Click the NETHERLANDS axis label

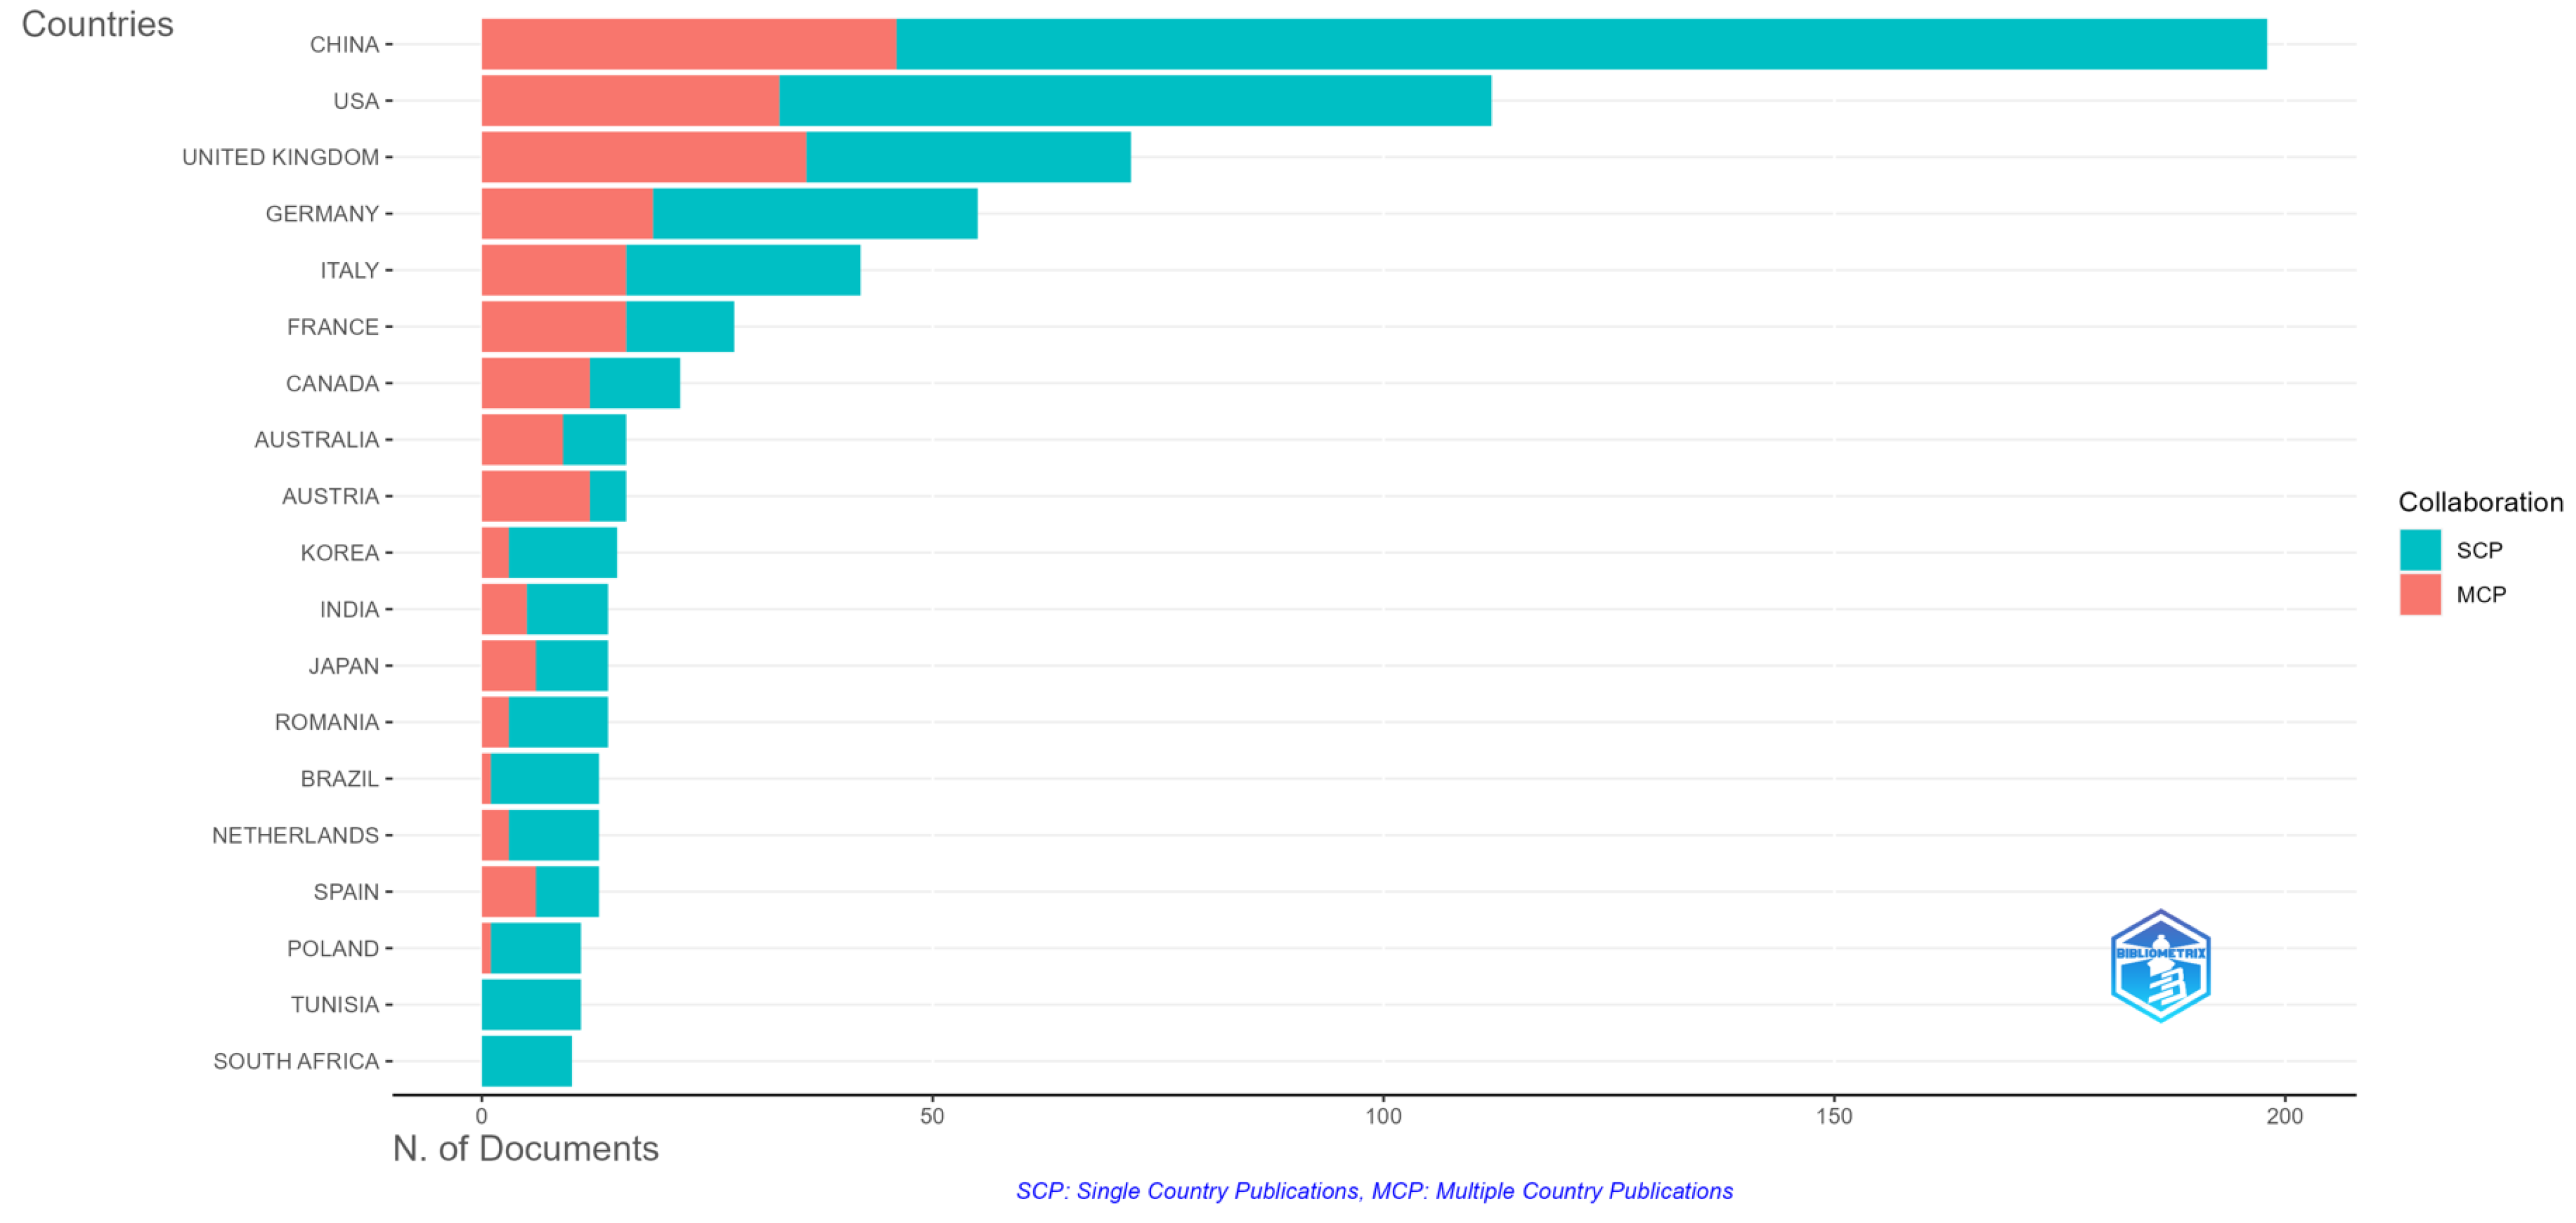[x=295, y=835]
